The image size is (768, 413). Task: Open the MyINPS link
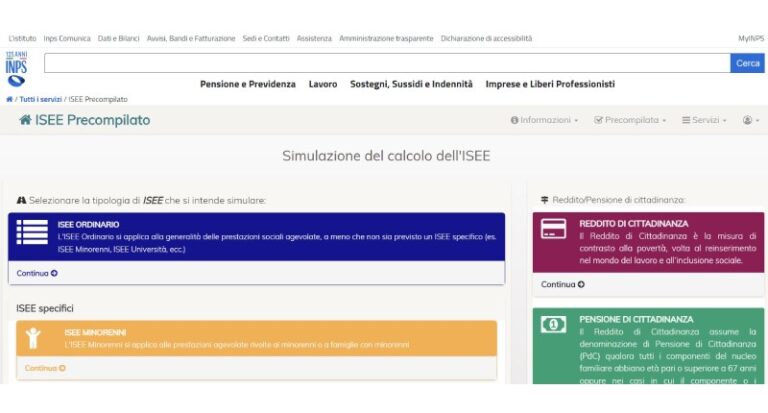click(751, 38)
